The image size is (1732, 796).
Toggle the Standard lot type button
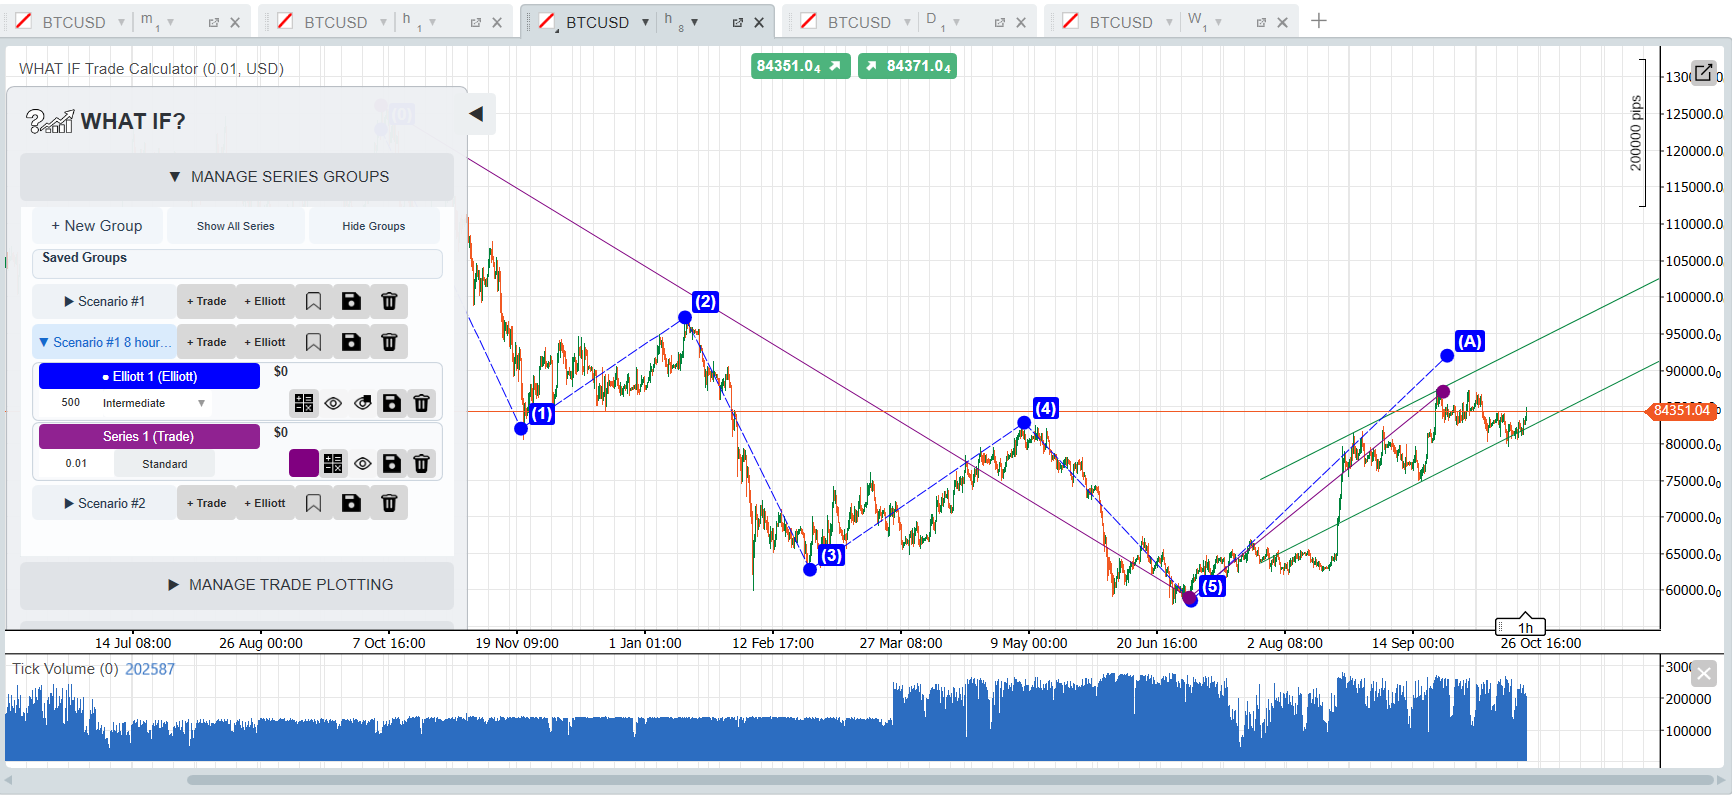[165, 464]
